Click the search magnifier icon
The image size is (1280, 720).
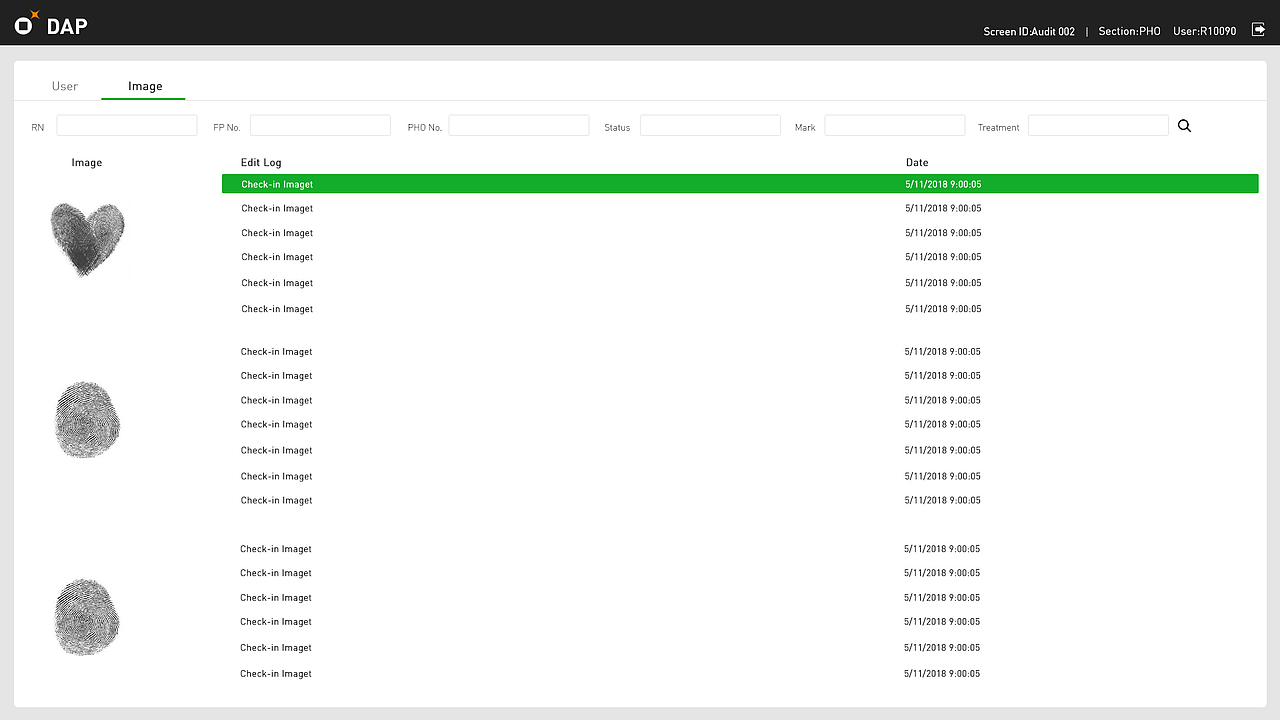[x=1185, y=125]
